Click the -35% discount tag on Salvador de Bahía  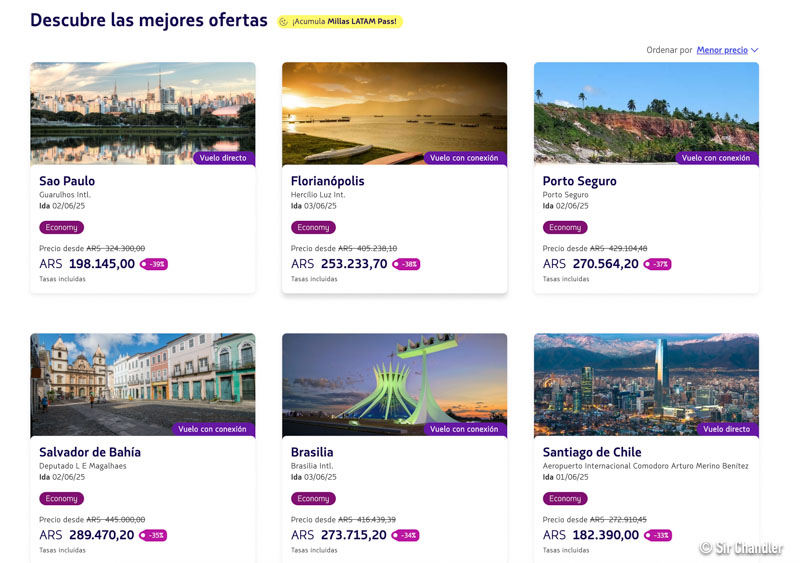click(x=154, y=536)
